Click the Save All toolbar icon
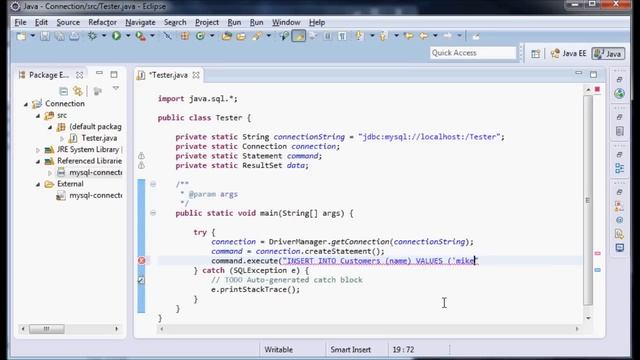 (x=59, y=36)
